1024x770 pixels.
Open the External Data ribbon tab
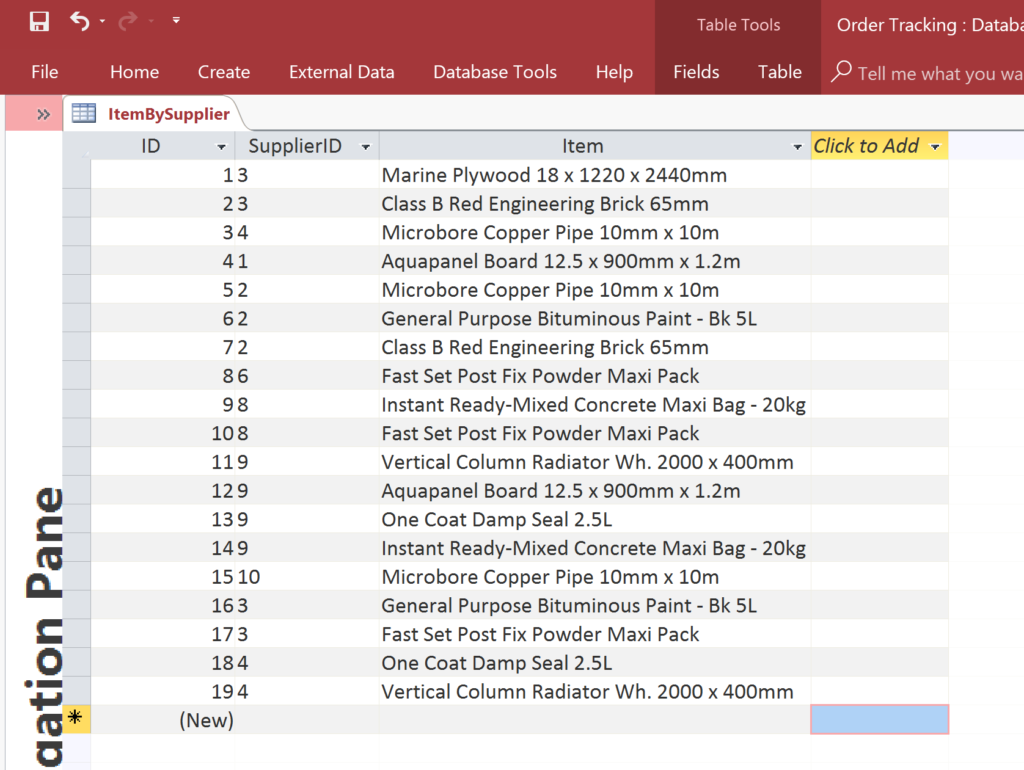342,72
